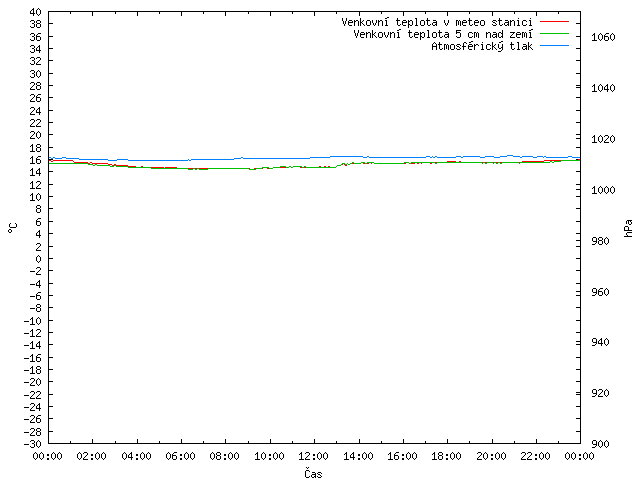The width and height of the screenshot is (640, 480).
Task: Click the 1000 pressure axis label
Action: click(x=603, y=190)
